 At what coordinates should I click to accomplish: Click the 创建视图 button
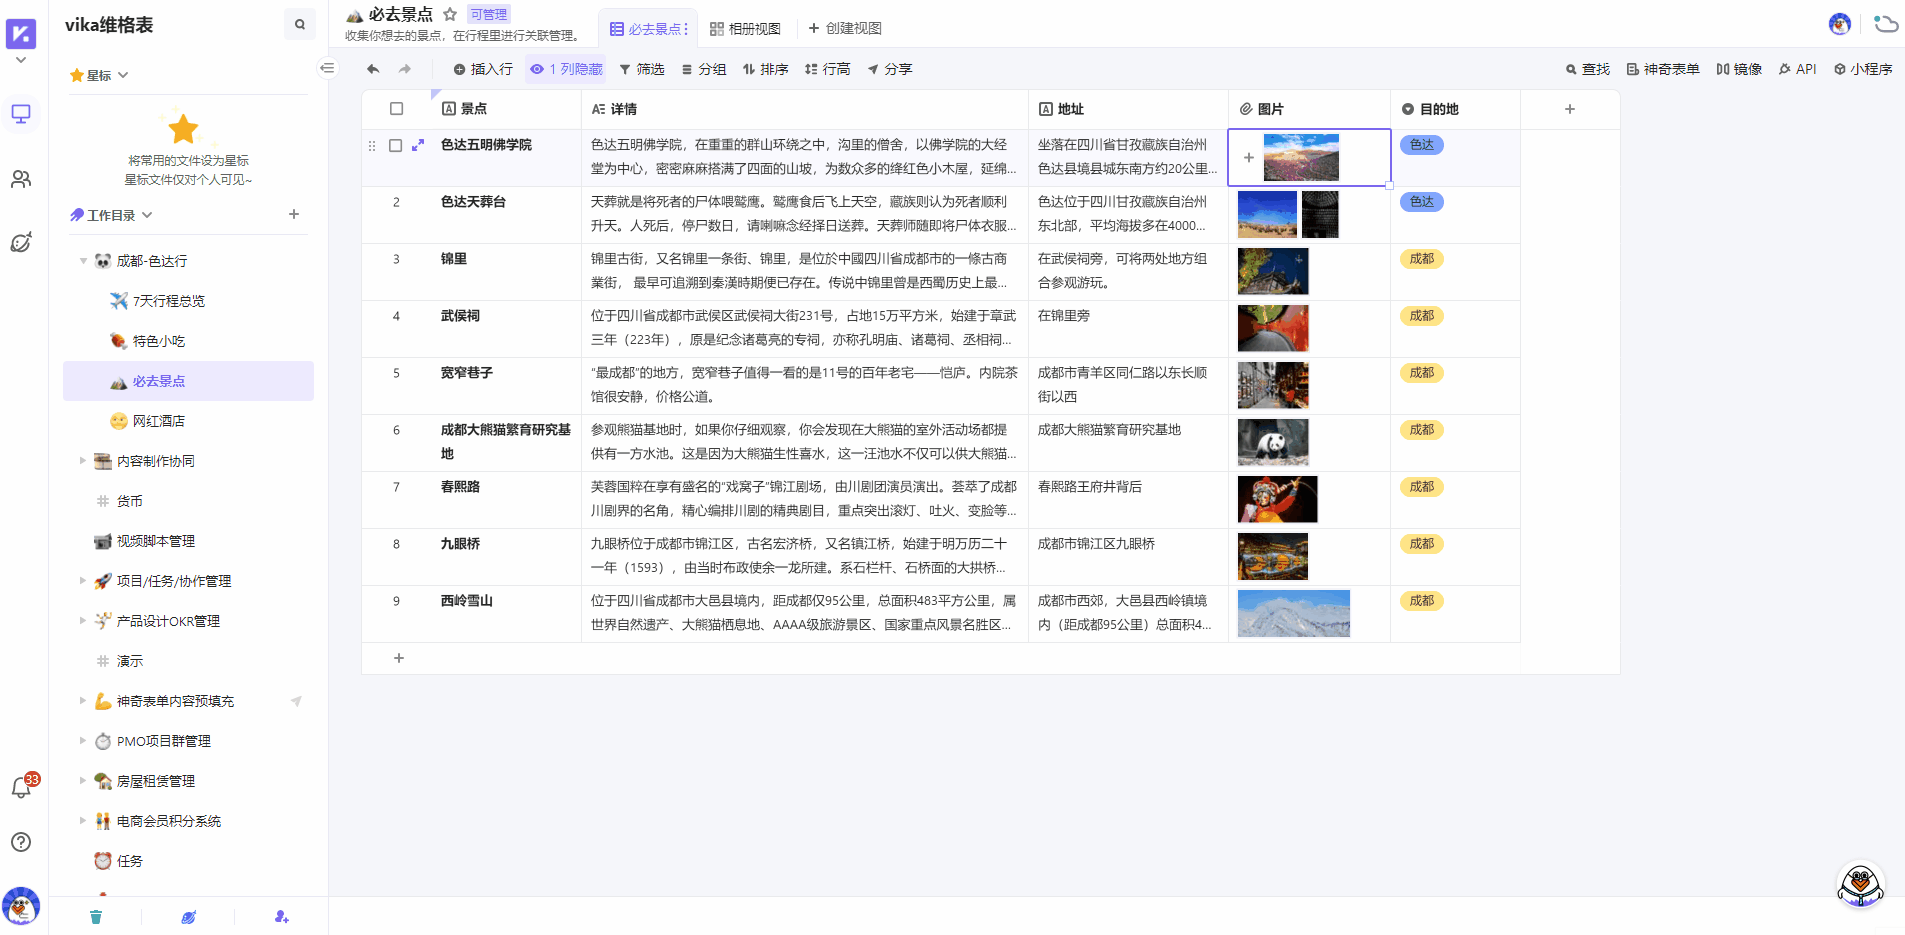845,29
